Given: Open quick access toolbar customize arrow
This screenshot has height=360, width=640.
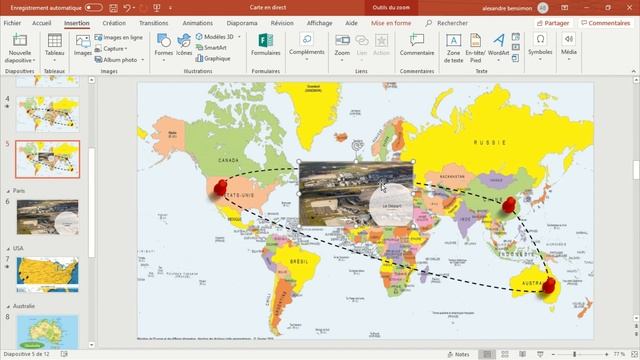Looking at the screenshot, I should (170, 8).
